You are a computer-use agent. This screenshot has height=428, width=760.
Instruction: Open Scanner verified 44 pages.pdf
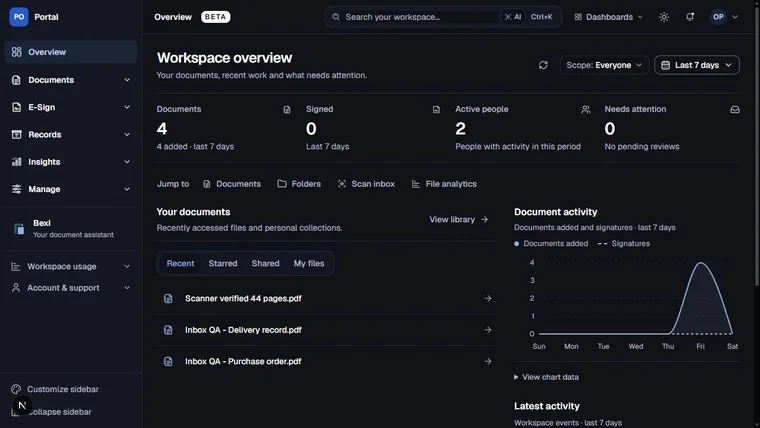point(326,299)
